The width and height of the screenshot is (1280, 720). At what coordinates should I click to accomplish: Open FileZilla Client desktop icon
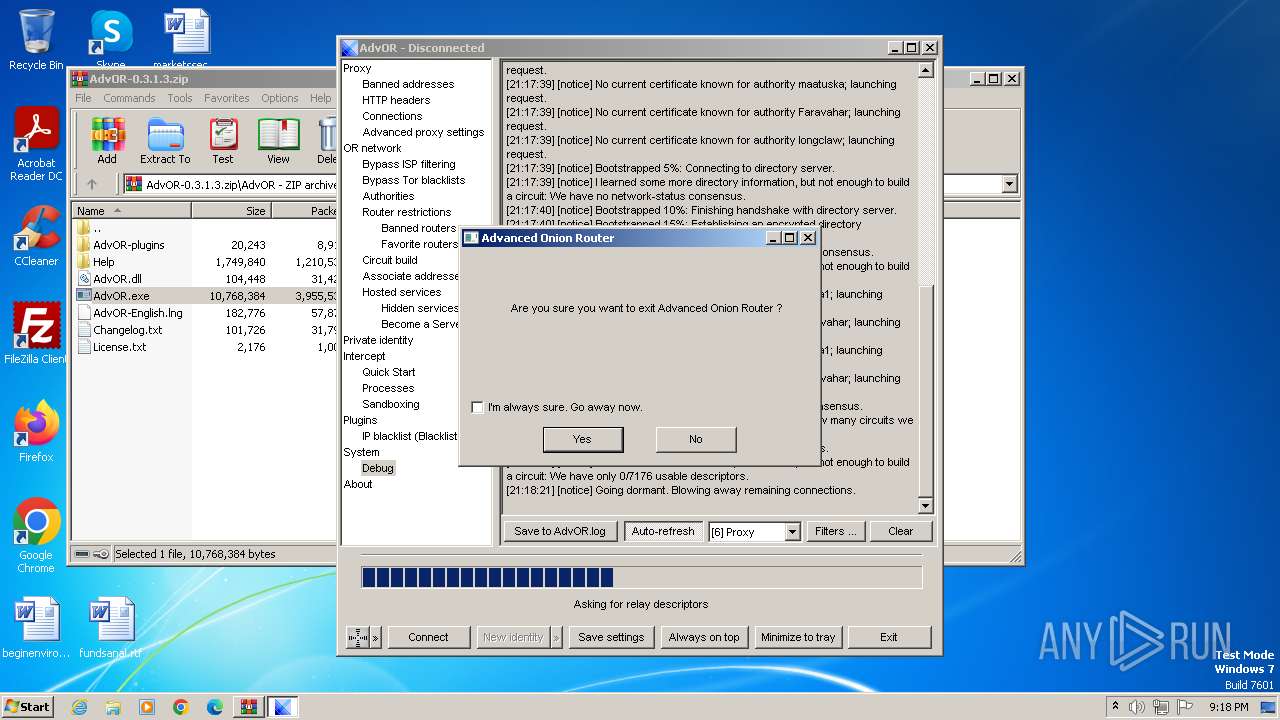[36, 334]
